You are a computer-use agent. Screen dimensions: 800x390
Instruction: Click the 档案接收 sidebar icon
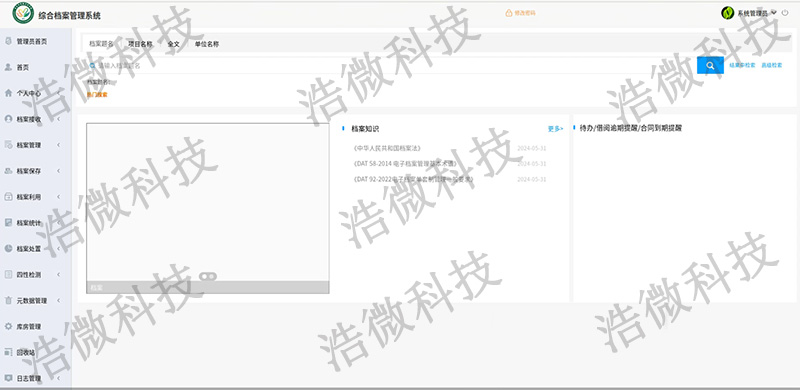coord(8,119)
